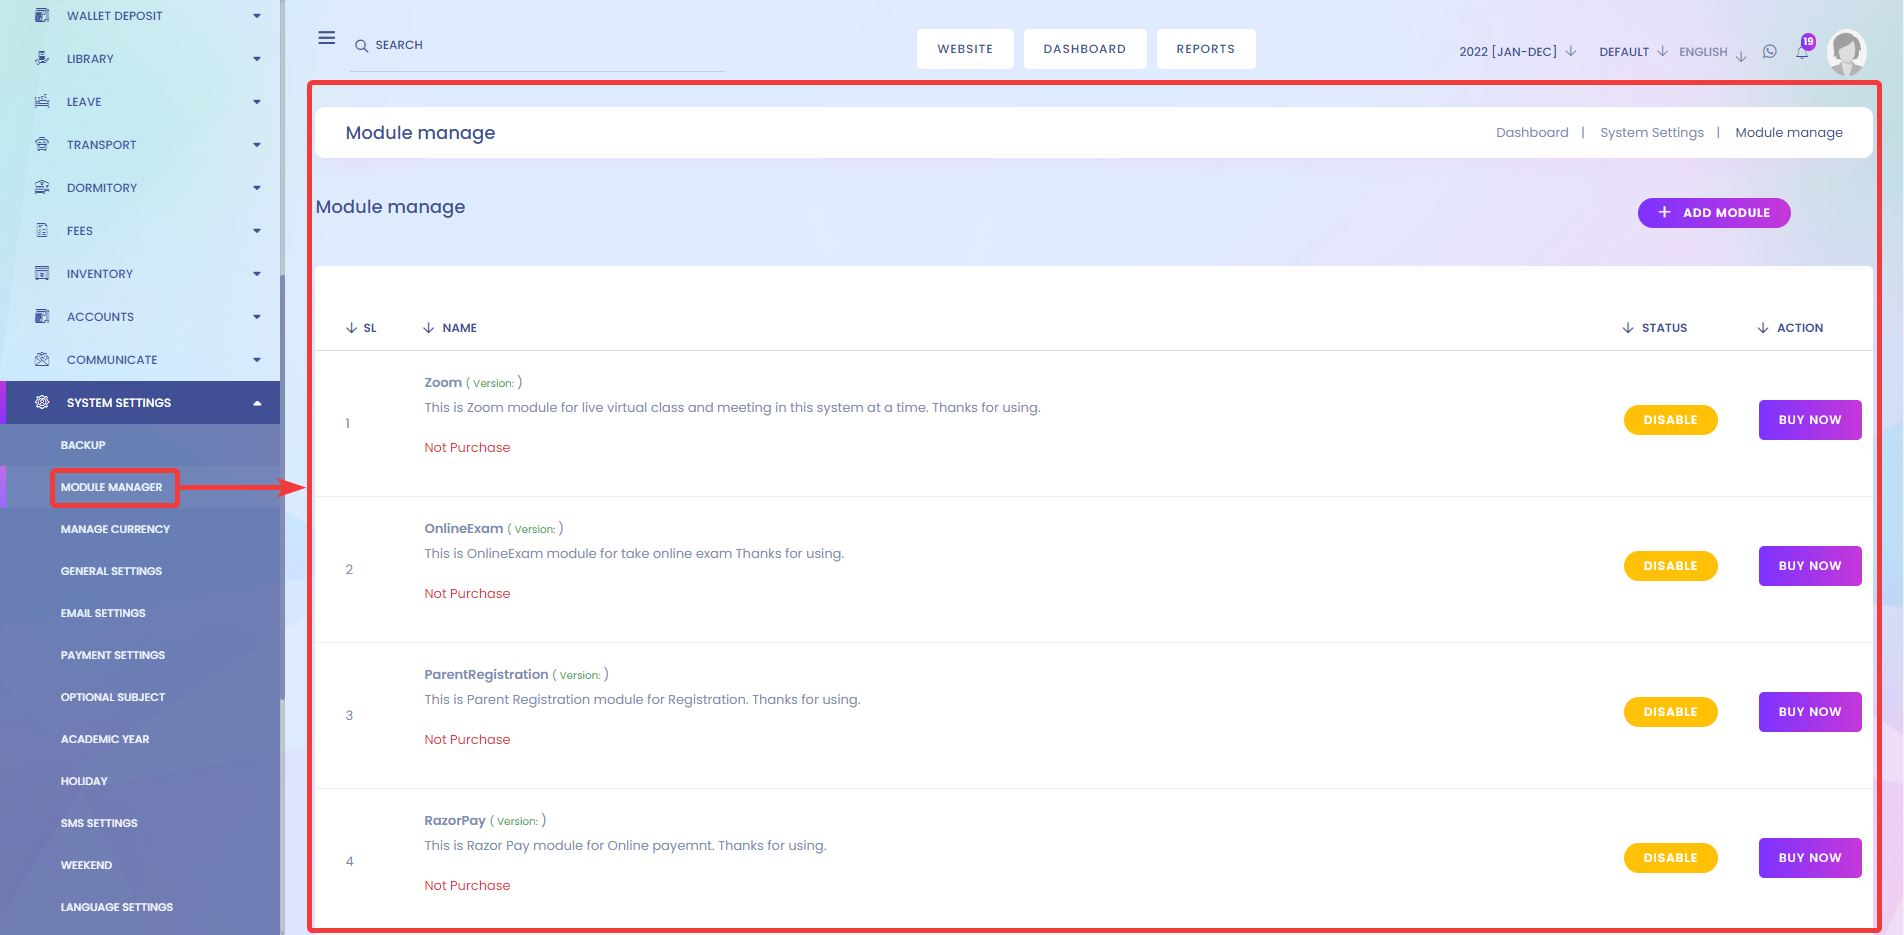Click the Dormitory sidebar icon
This screenshot has height=935, width=1904.
click(x=42, y=188)
